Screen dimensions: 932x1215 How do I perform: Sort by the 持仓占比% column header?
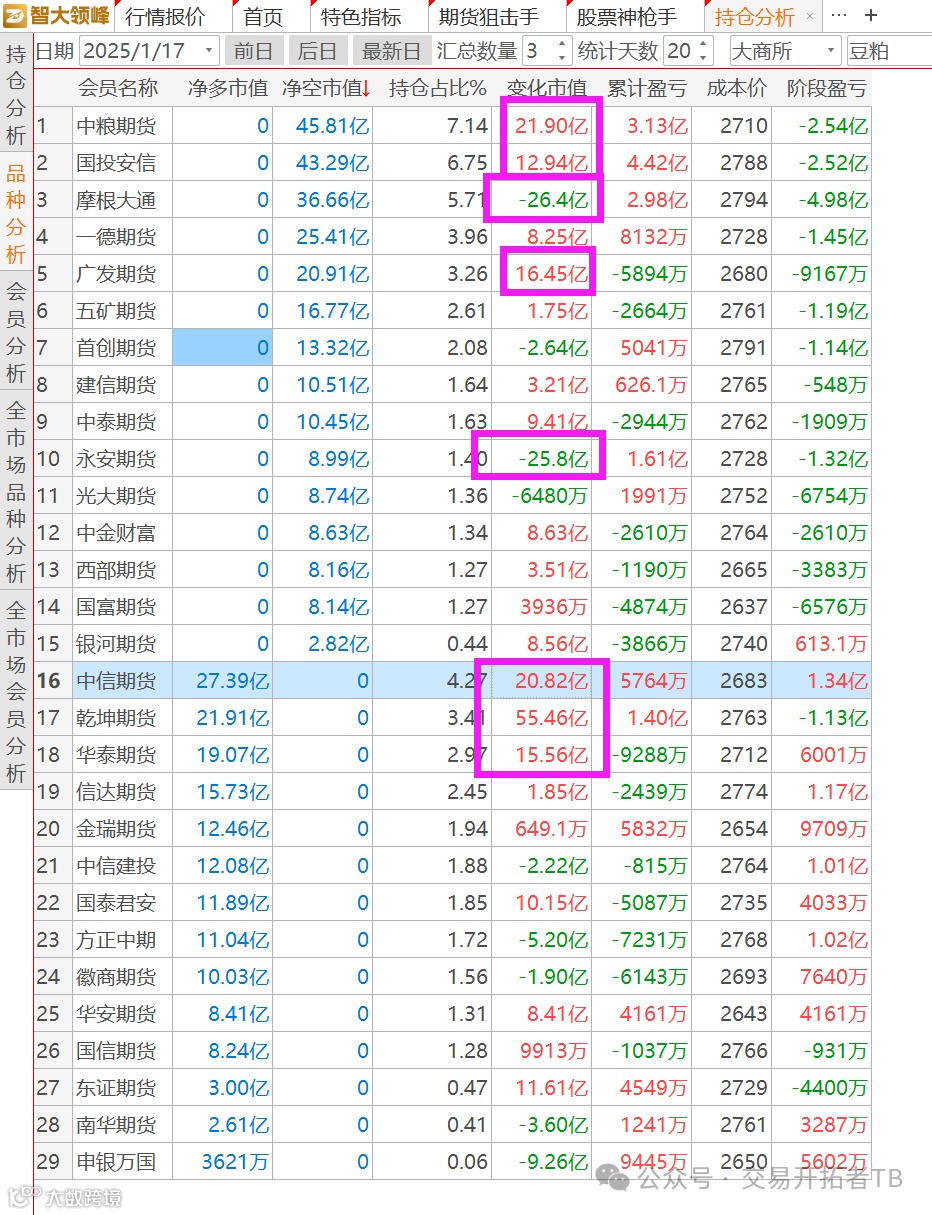pyautogui.click(x=437, y=88)
